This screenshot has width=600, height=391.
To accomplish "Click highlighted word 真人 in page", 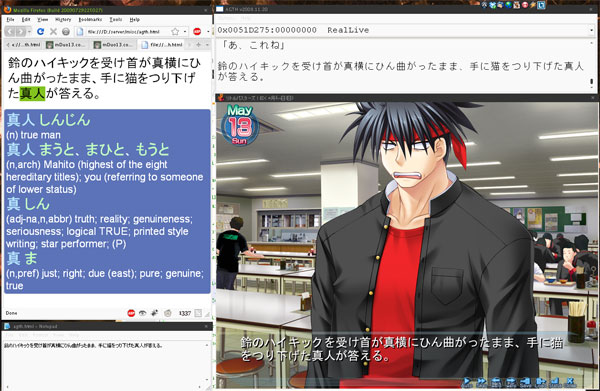I will 33,93.
